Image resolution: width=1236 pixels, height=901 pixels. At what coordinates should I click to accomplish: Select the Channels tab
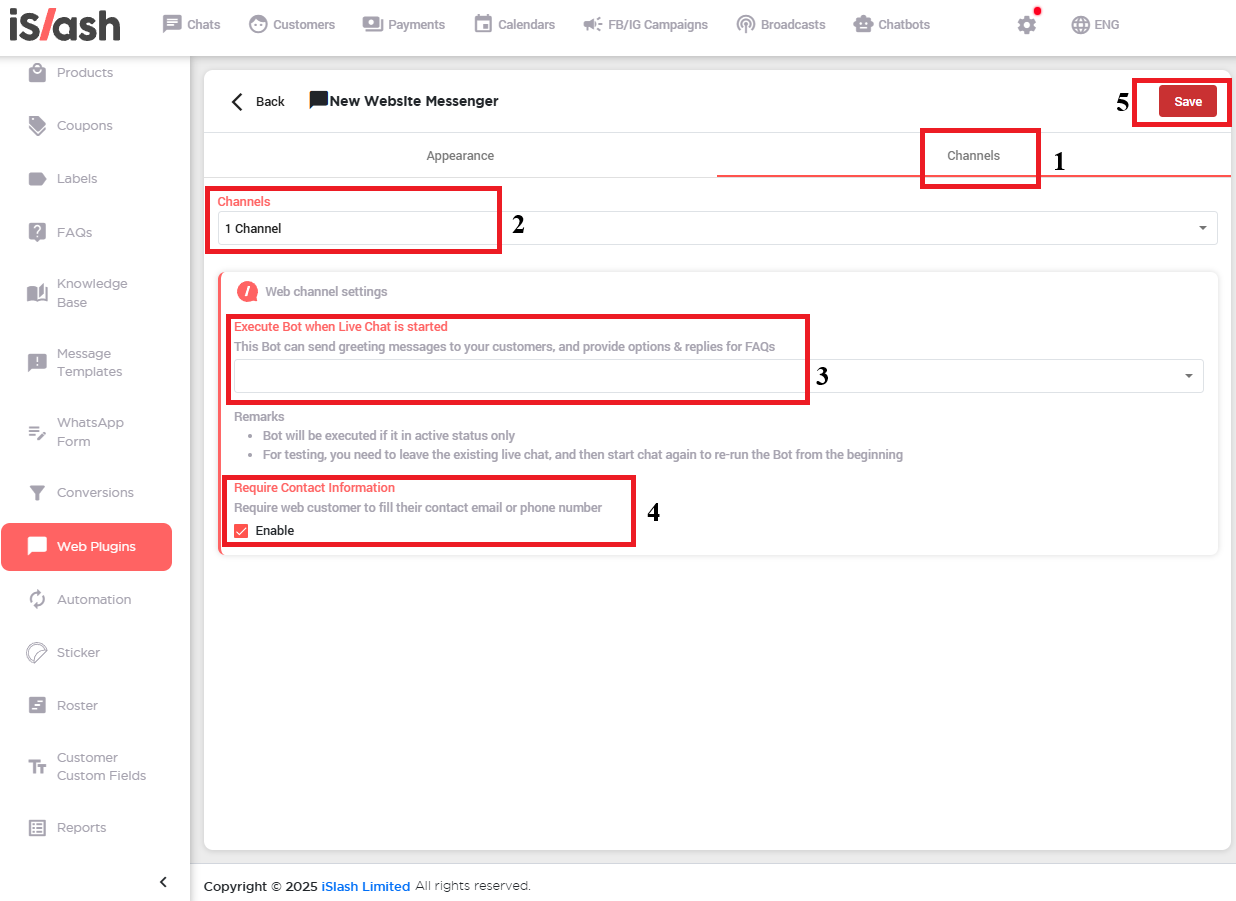pyautogui.click(x=973, y=156)
